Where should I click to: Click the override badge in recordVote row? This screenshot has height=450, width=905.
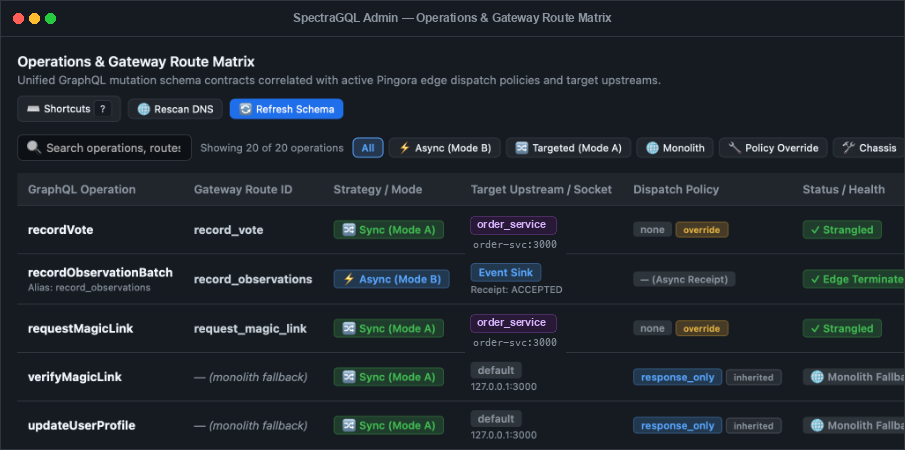point(702,230)
